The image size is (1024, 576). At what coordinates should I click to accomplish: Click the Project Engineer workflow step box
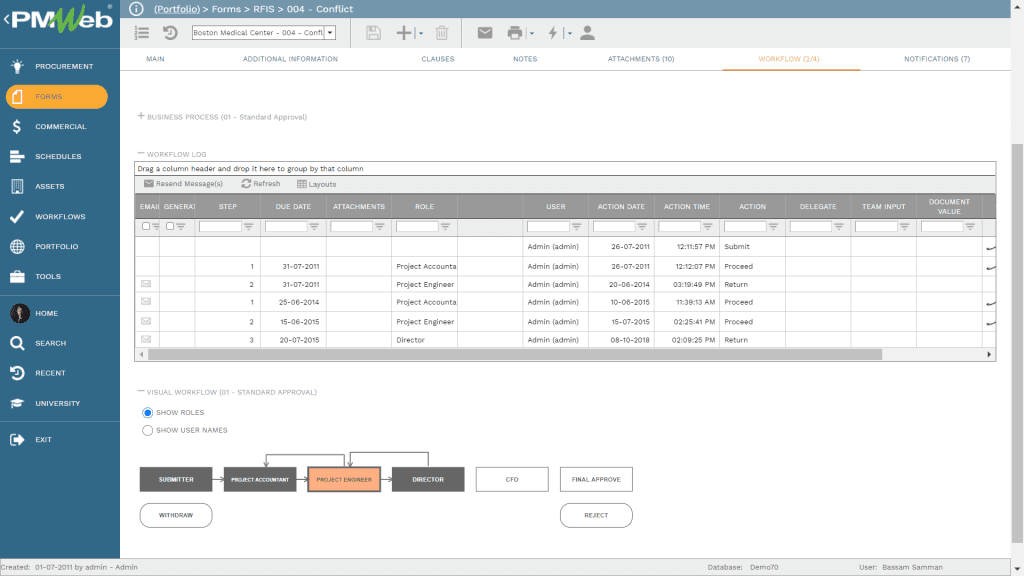tap(344, 479)
